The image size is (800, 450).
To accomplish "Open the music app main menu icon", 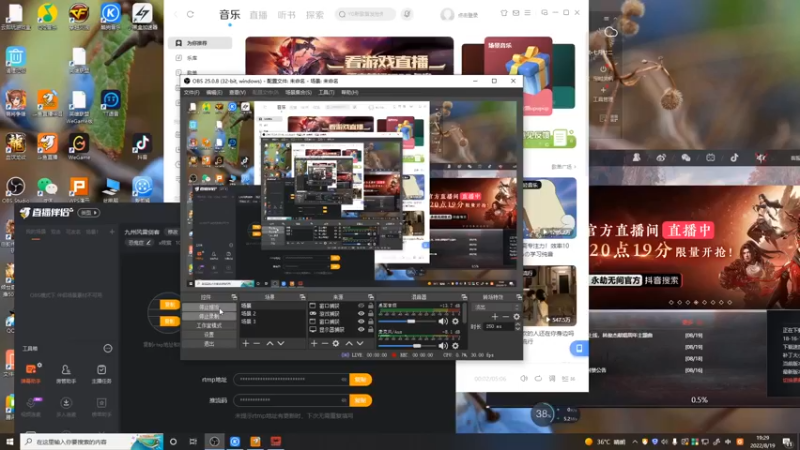I will (528, 13).
